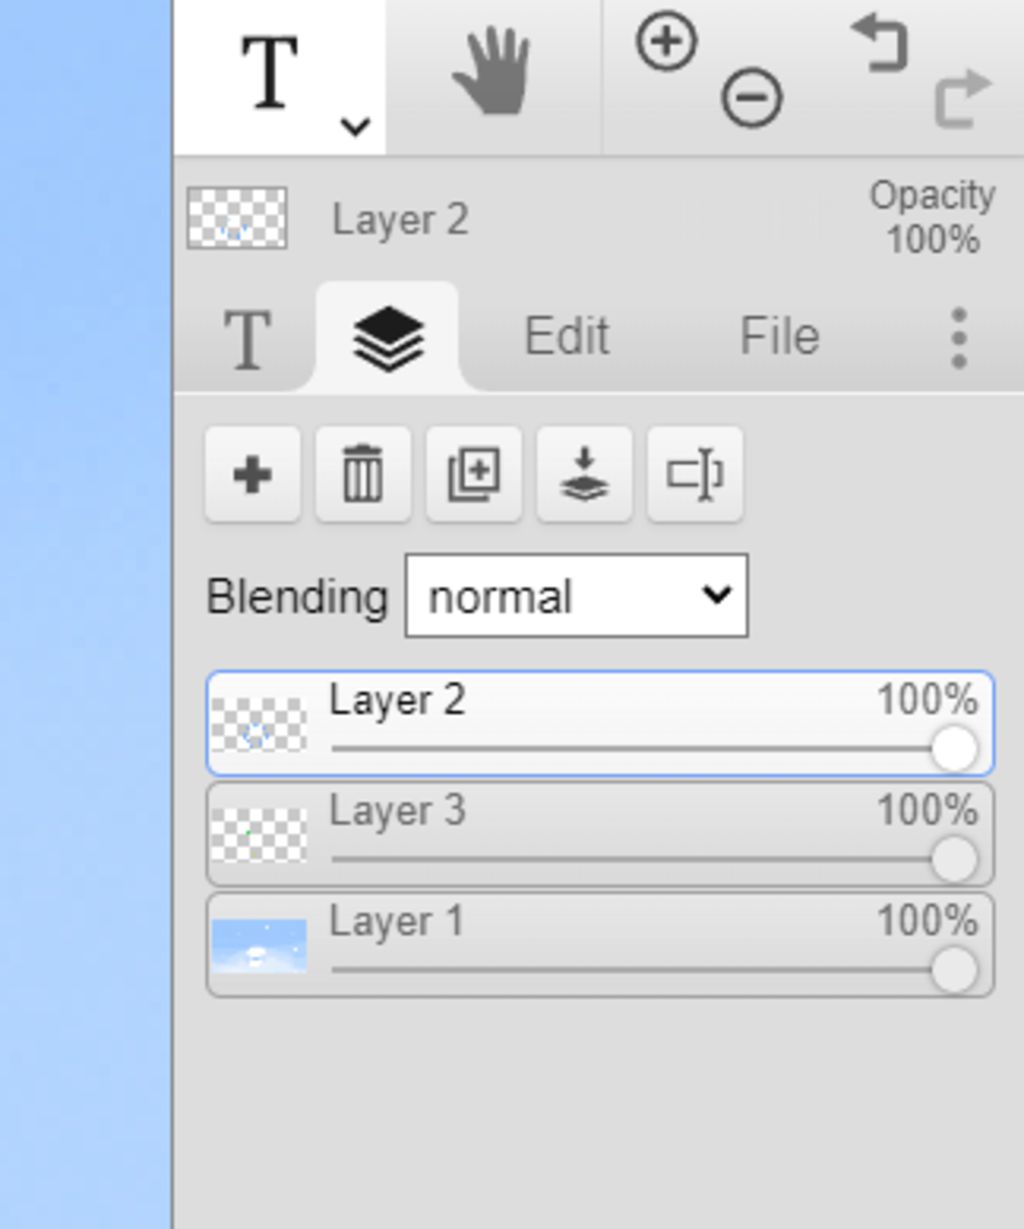Image resolution: width=1024 pixels, height=1229 pixels.
Task: Click the zoom in plus icon
Action: (666, 42)
